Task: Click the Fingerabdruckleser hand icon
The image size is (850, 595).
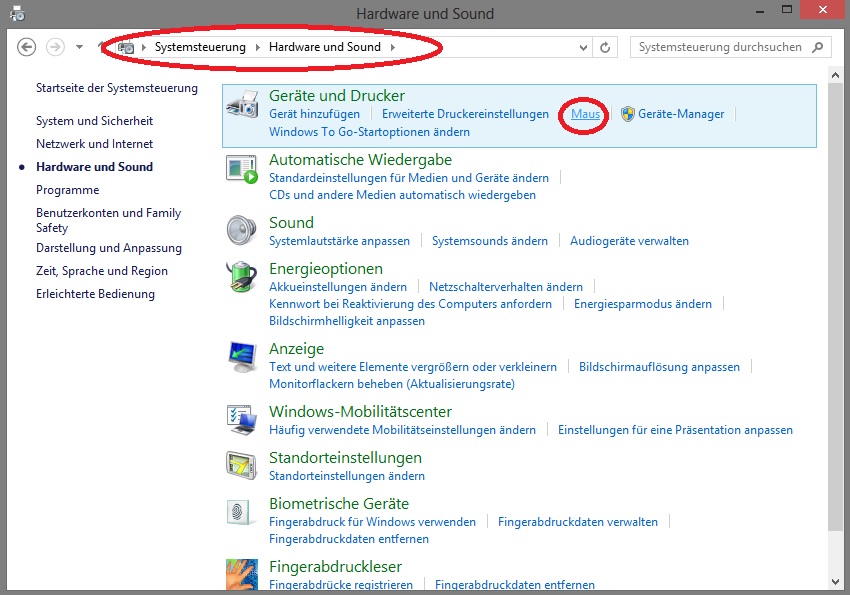Action: pos(242,574)
